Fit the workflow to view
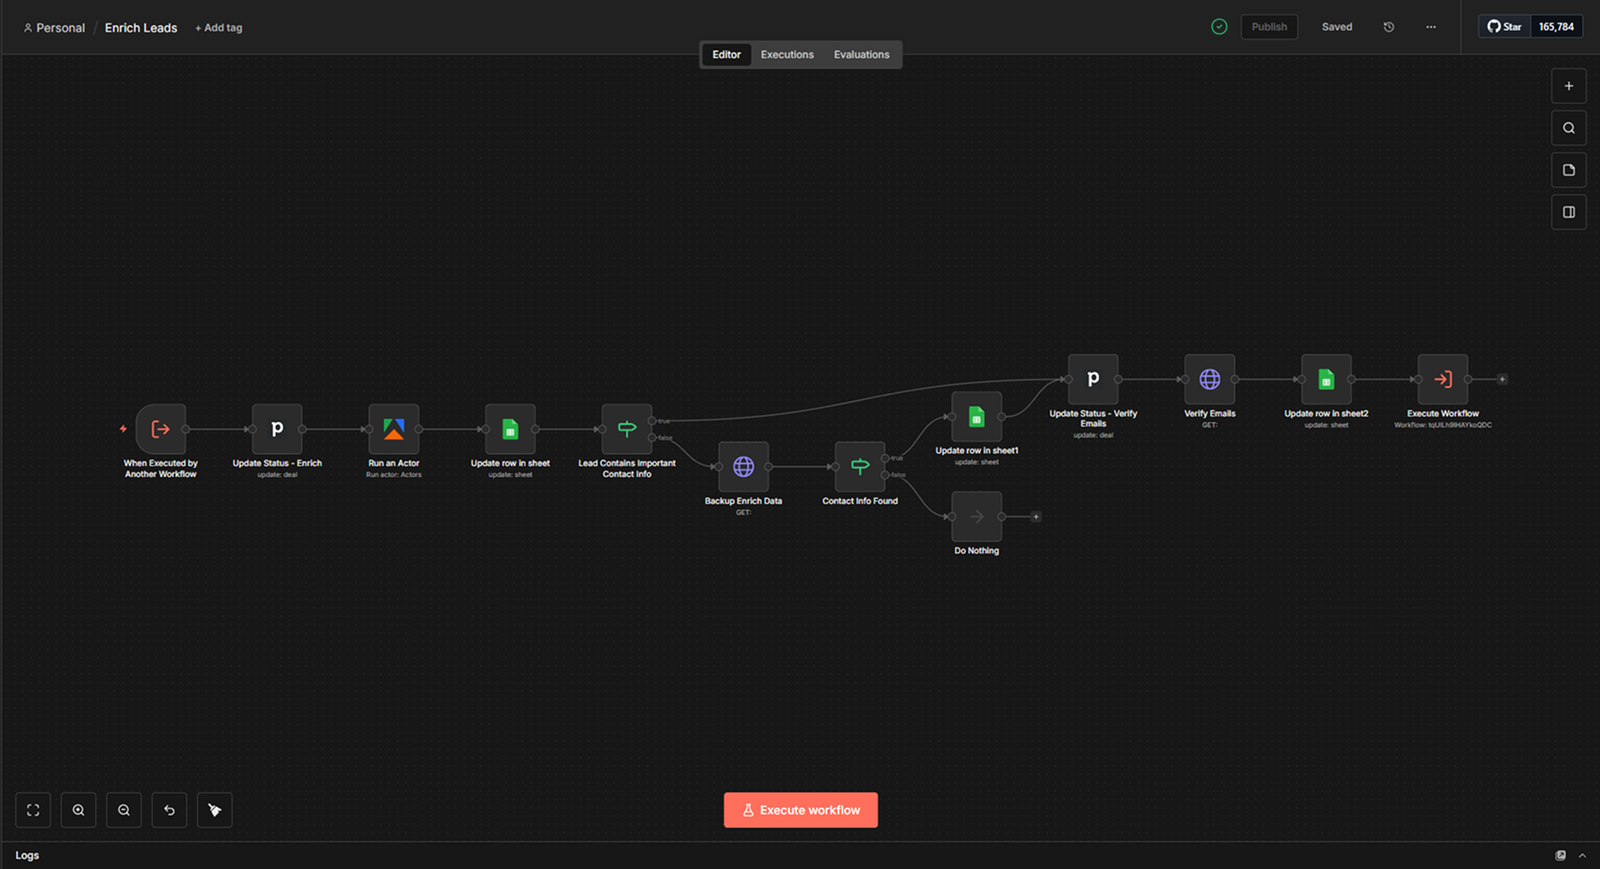Viewport: 1600px width, 869px height. coord(33,810)
